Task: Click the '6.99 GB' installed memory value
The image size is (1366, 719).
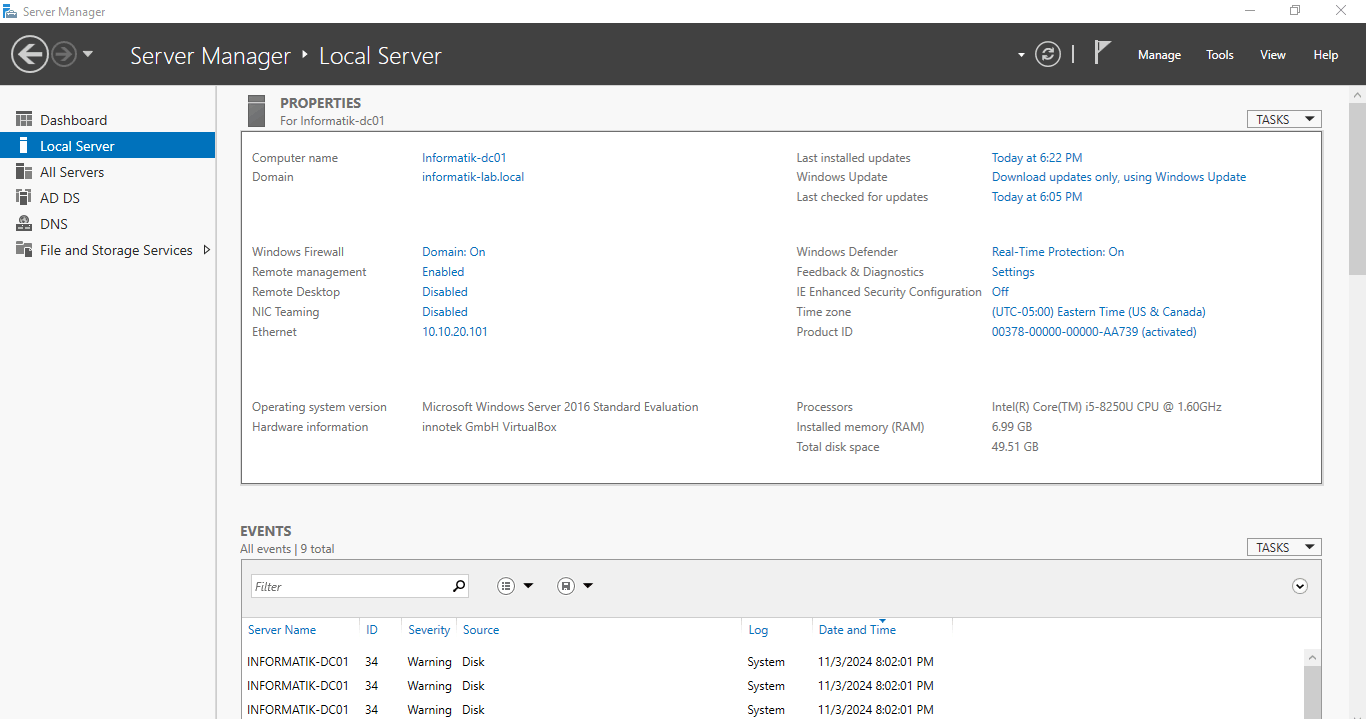Action: click(x=1012, y=427)
